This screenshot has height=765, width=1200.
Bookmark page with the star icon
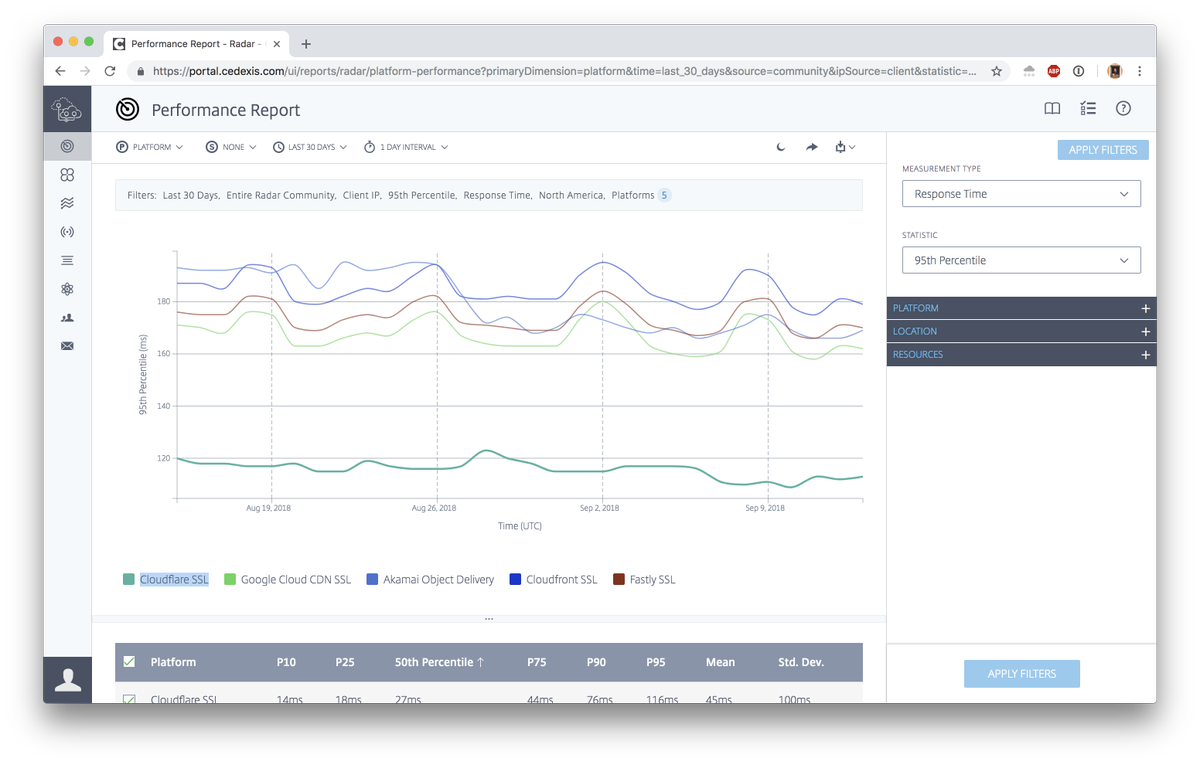click(996, 71)
